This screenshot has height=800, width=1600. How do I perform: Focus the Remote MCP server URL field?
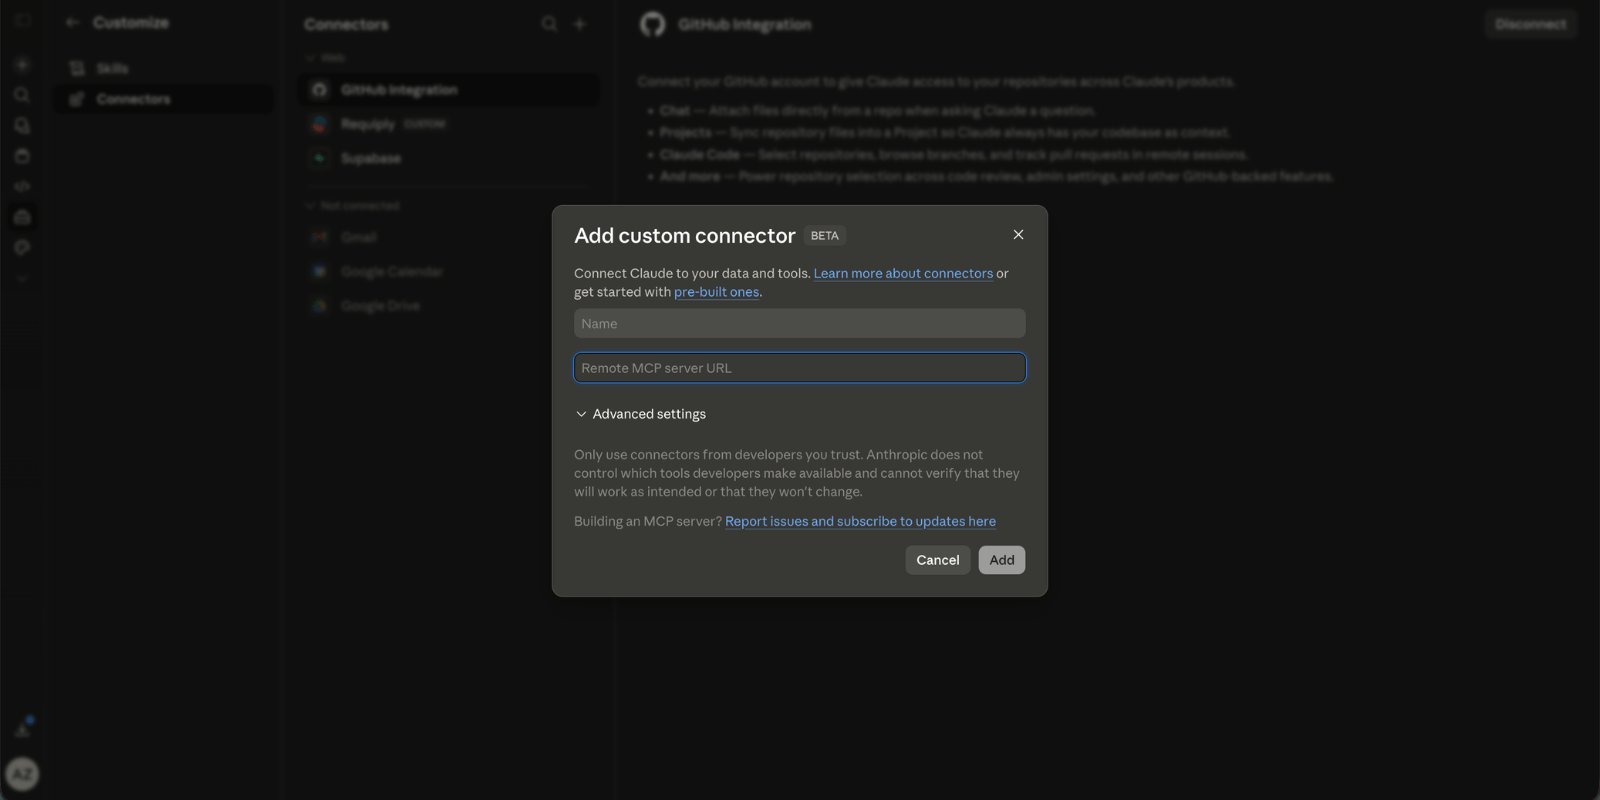pos(799,368)
